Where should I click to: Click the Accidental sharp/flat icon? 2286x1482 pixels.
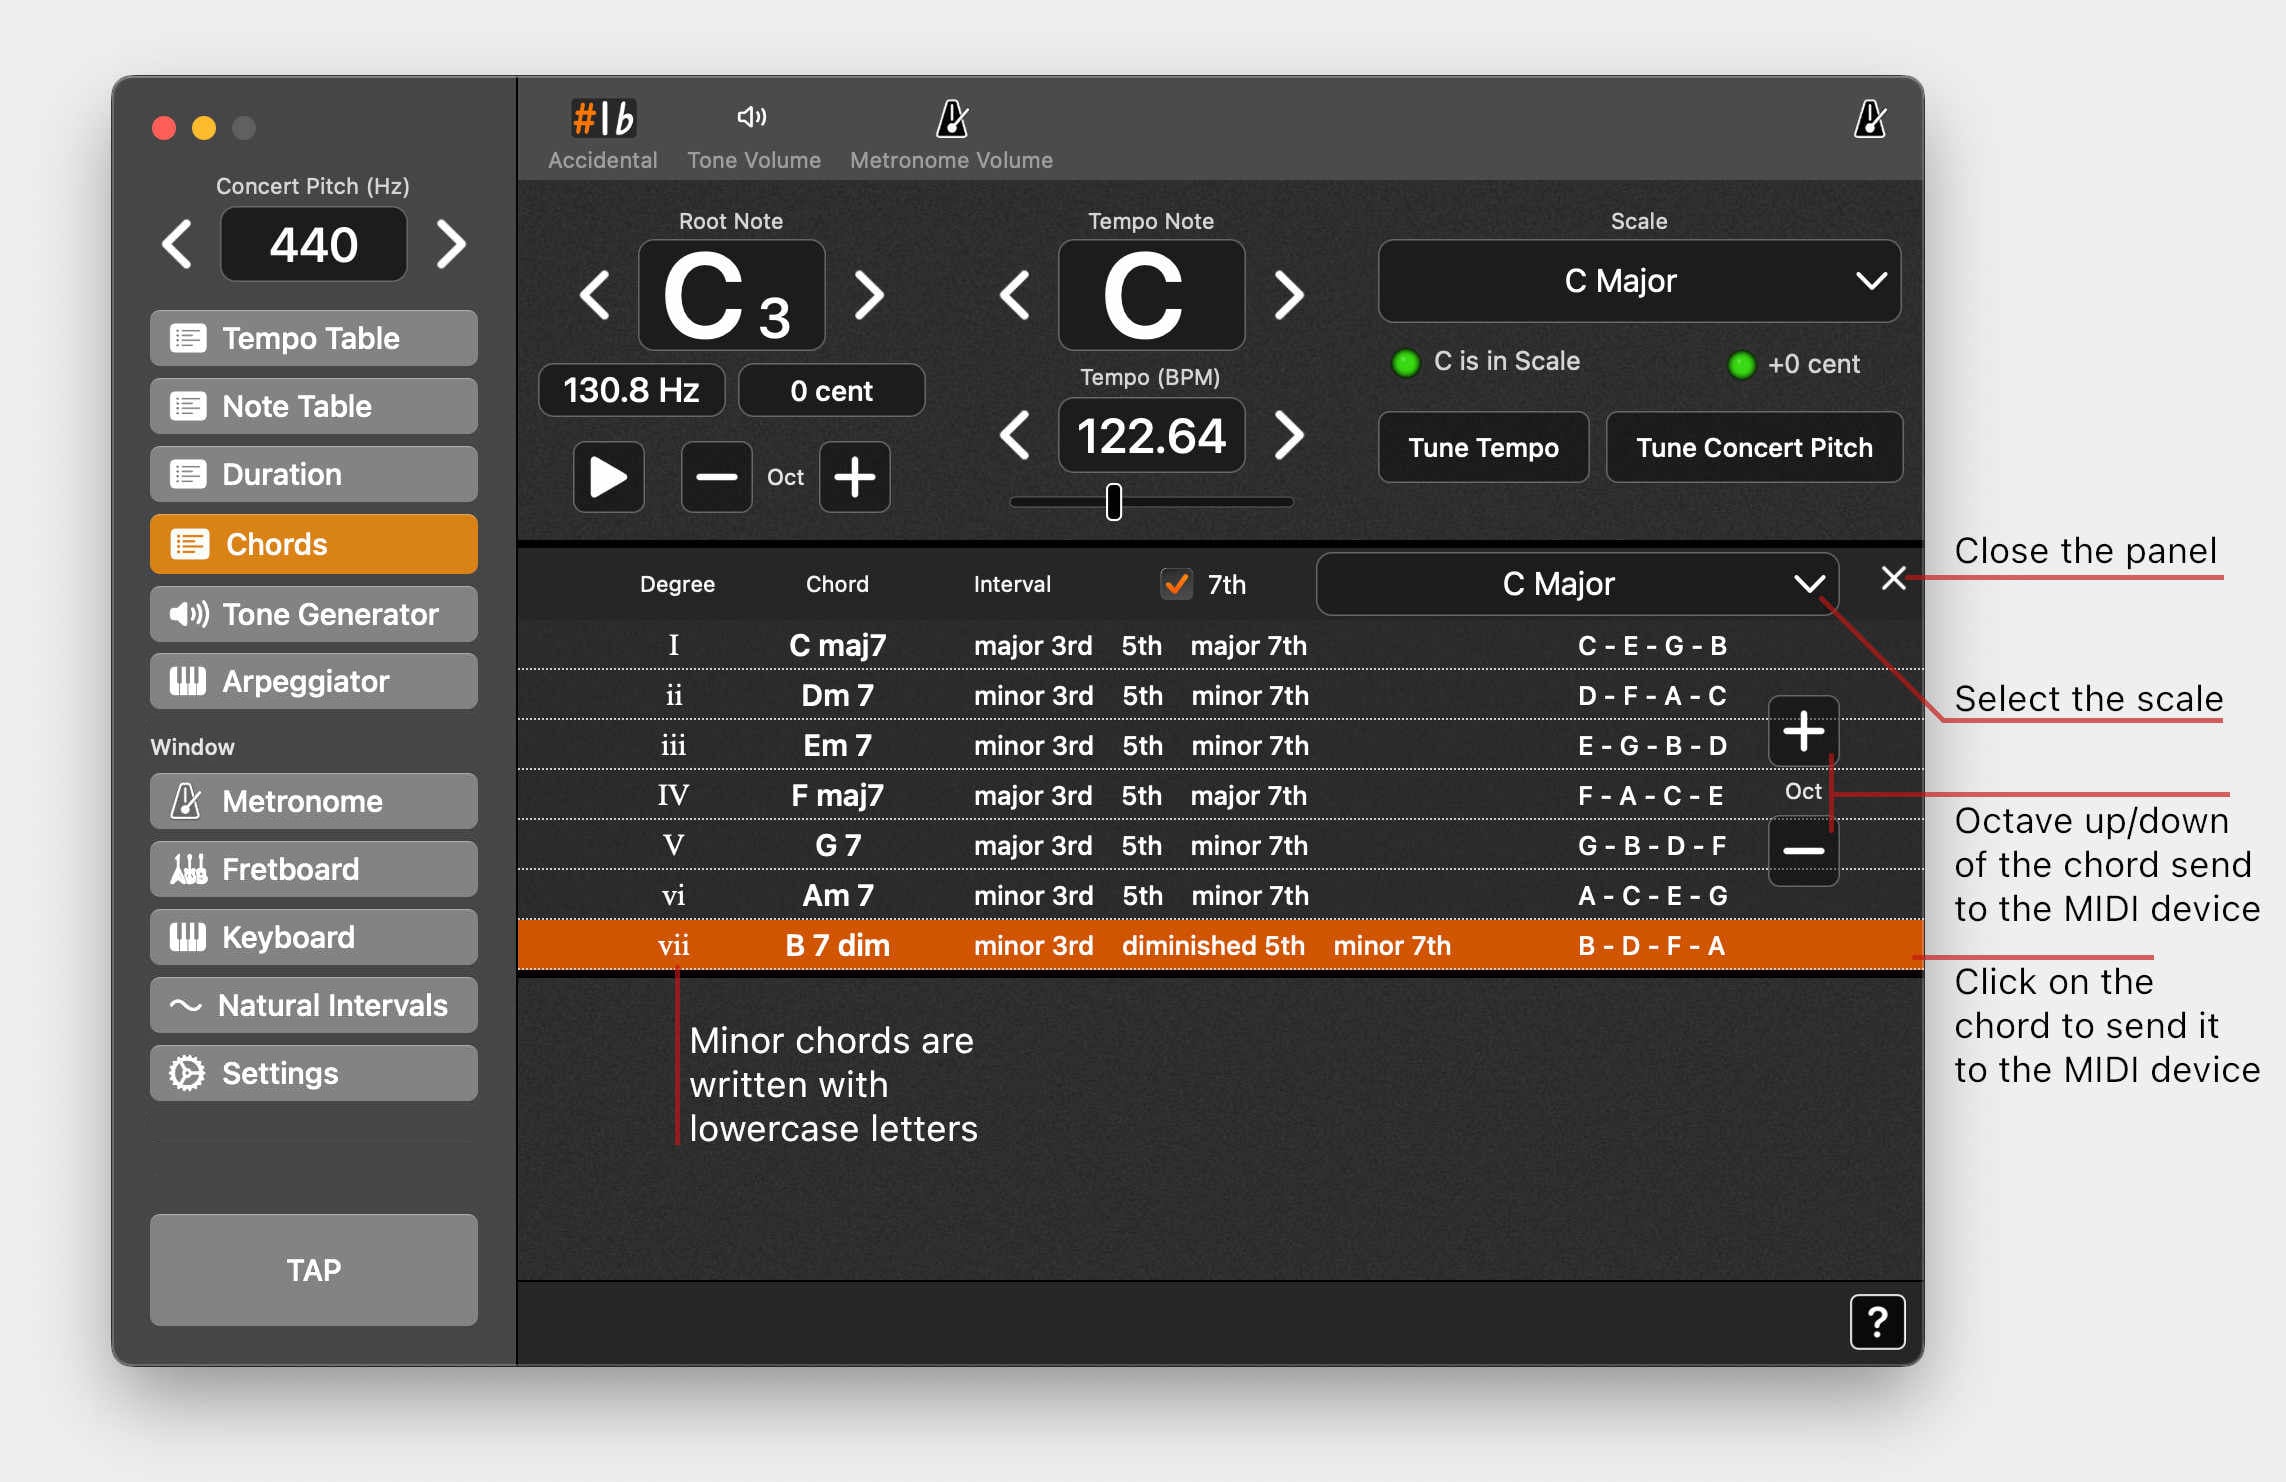[x=603, y=119]
